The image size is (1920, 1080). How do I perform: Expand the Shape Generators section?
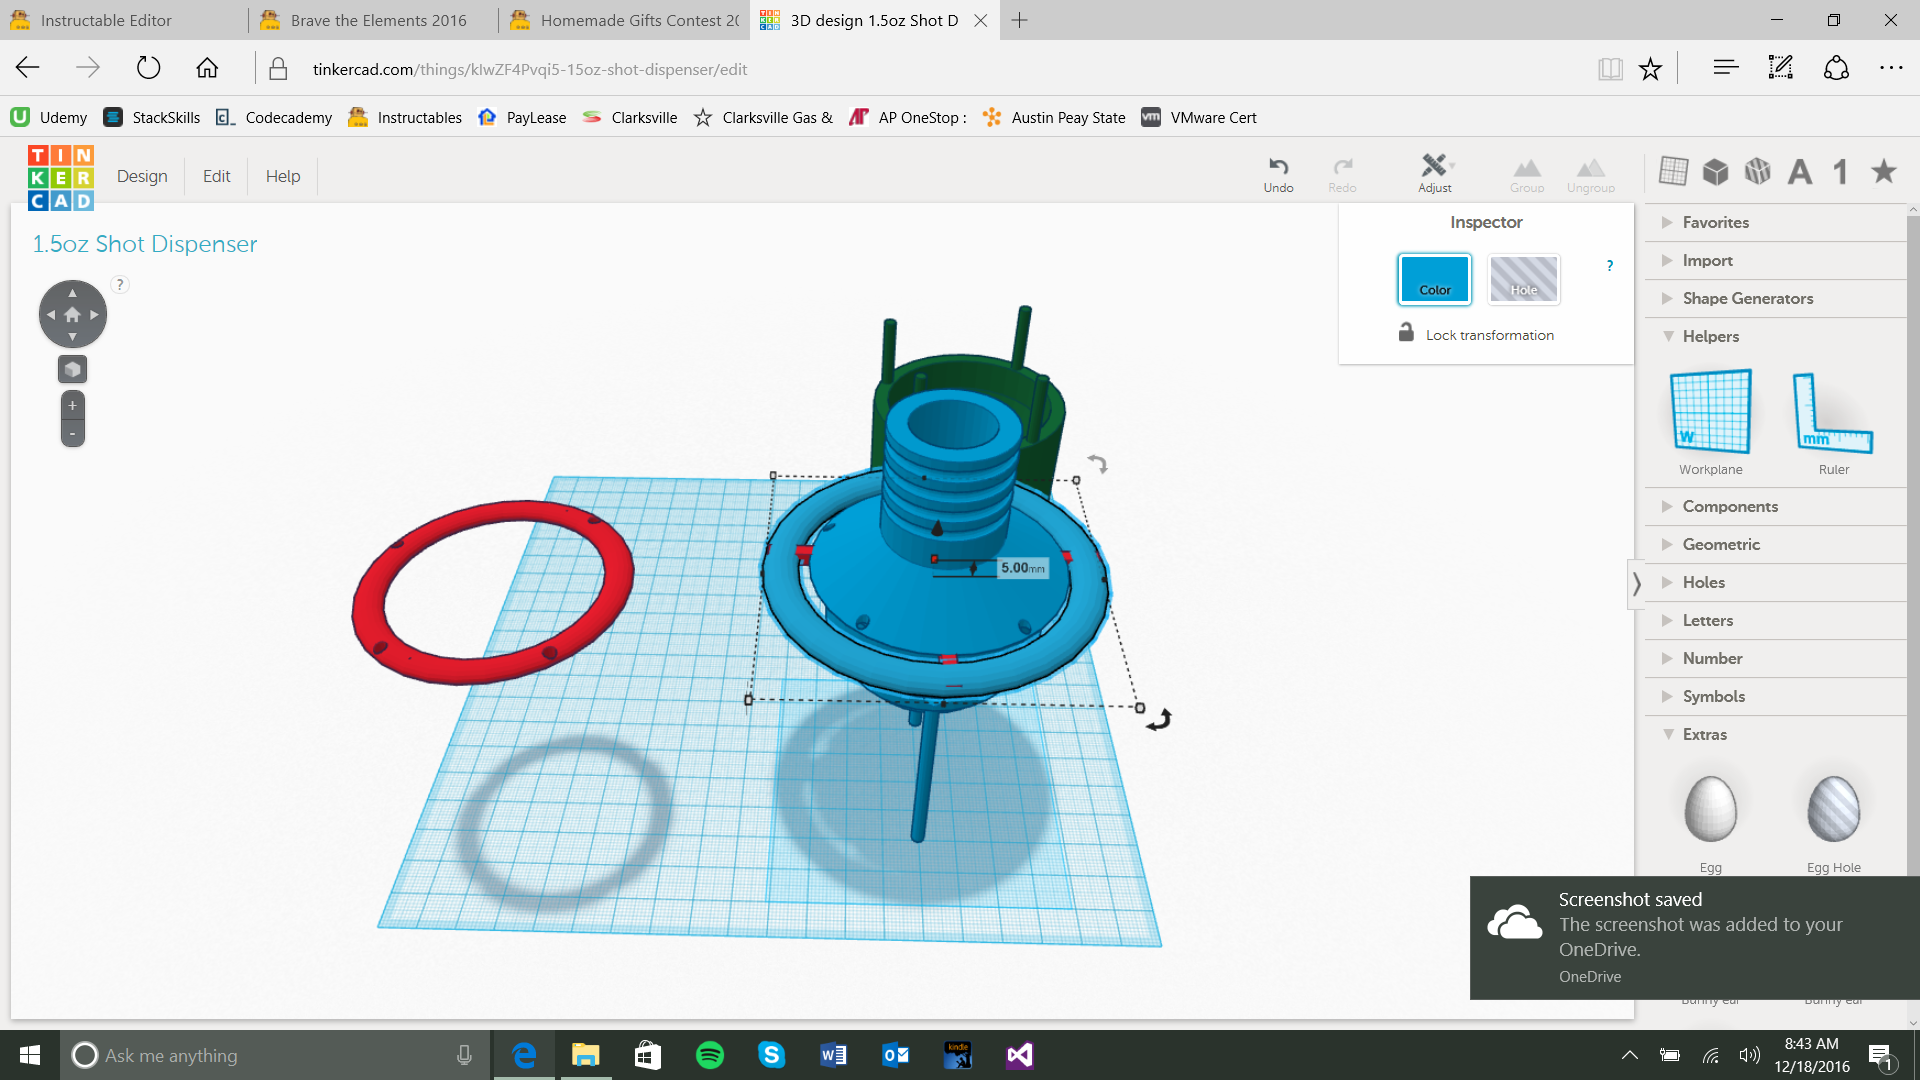[1747, 298]
